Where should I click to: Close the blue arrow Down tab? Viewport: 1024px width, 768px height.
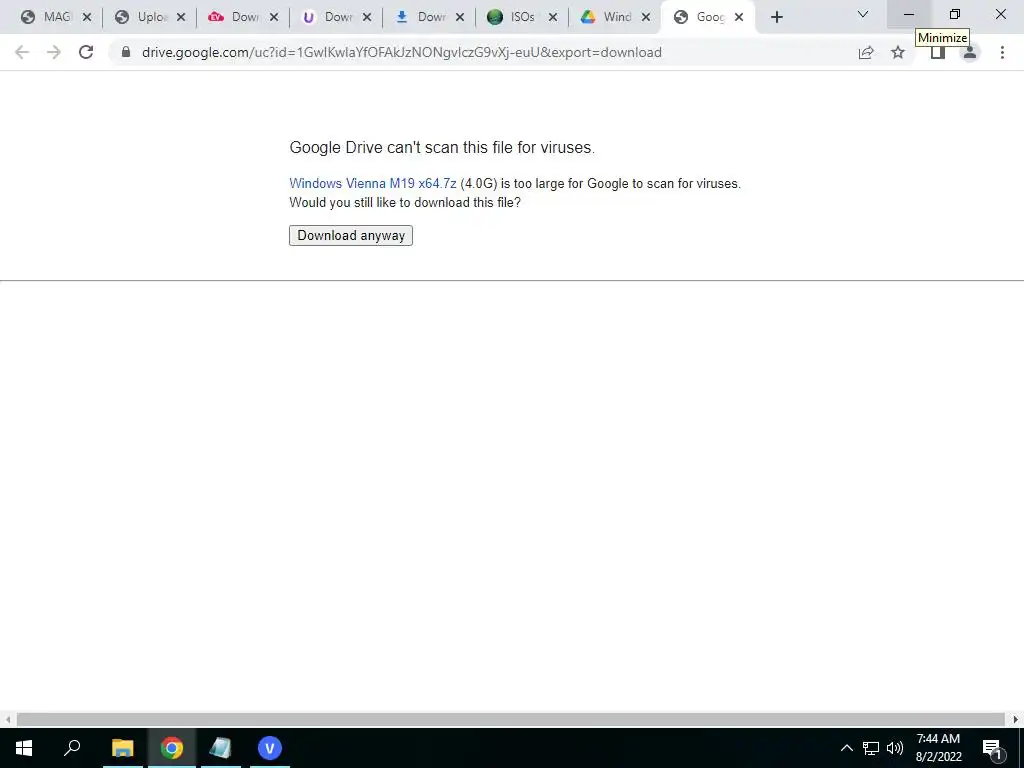tap(460, 18)
